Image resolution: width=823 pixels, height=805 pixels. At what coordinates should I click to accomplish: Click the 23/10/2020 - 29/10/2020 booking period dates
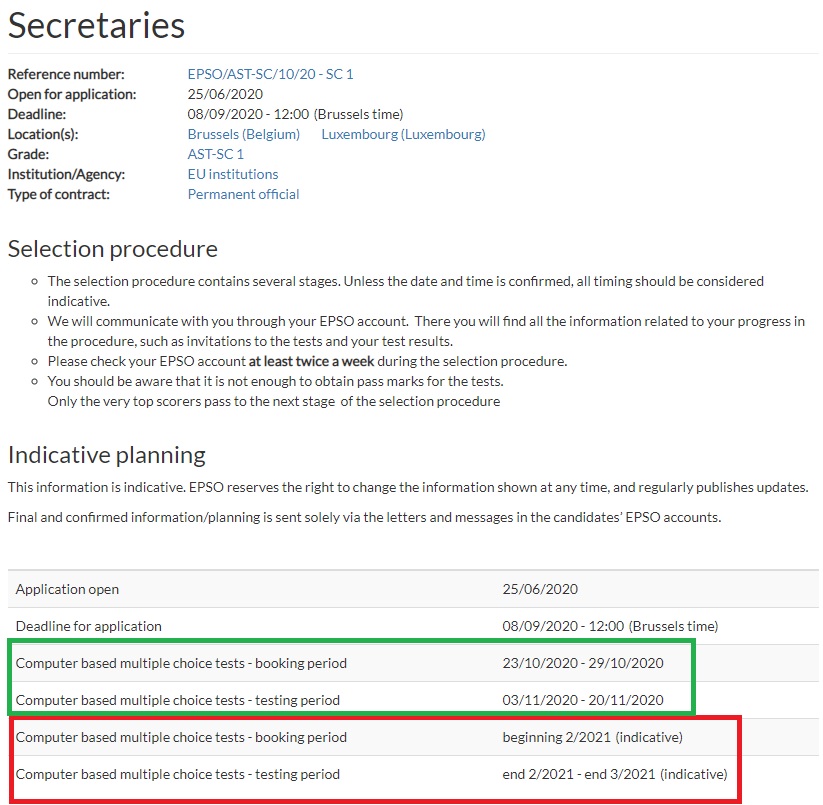tap(582, 663)
